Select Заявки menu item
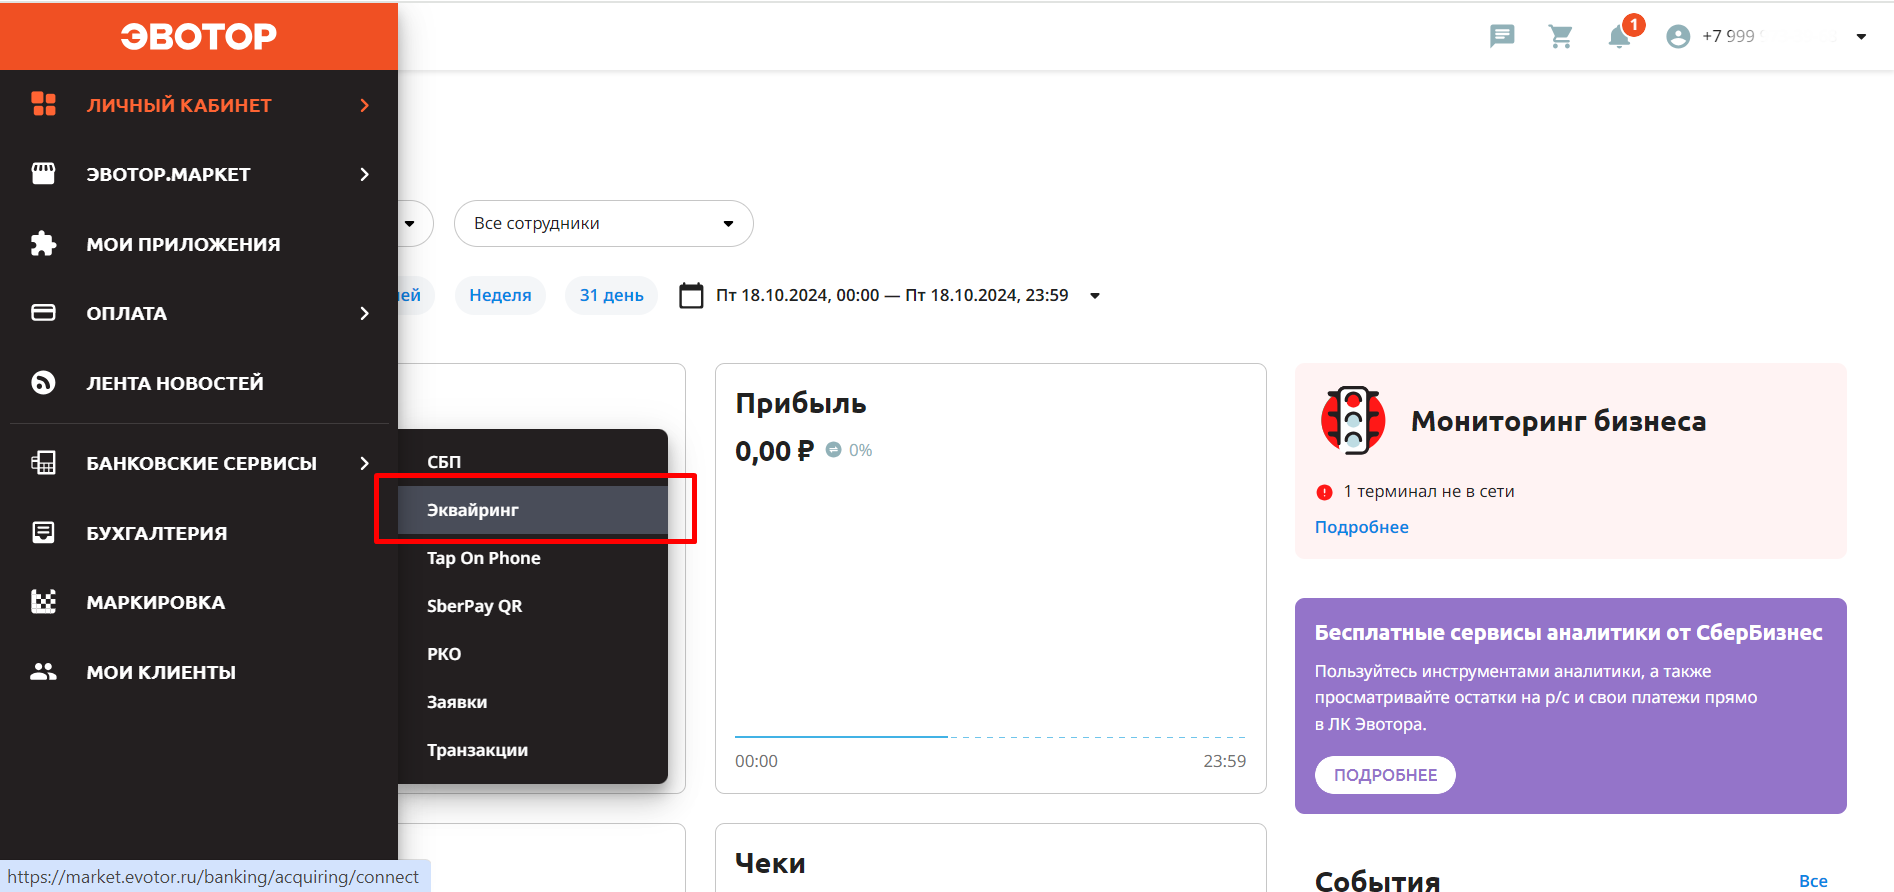 532,702
